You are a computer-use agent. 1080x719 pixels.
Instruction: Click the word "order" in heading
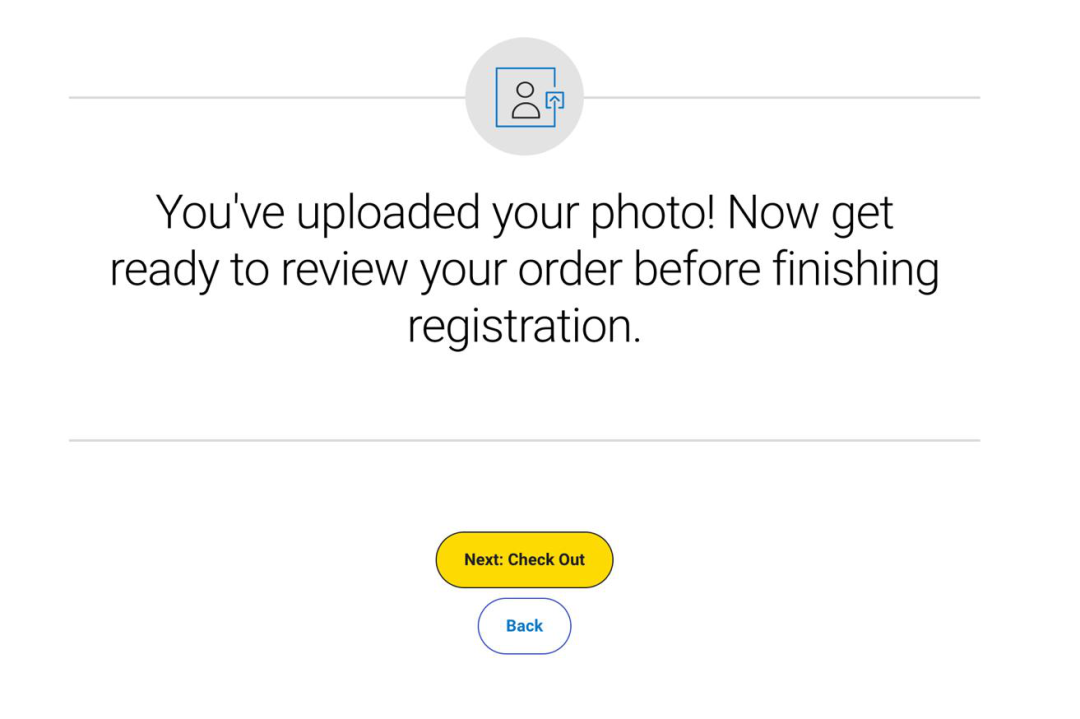[570, 269]
